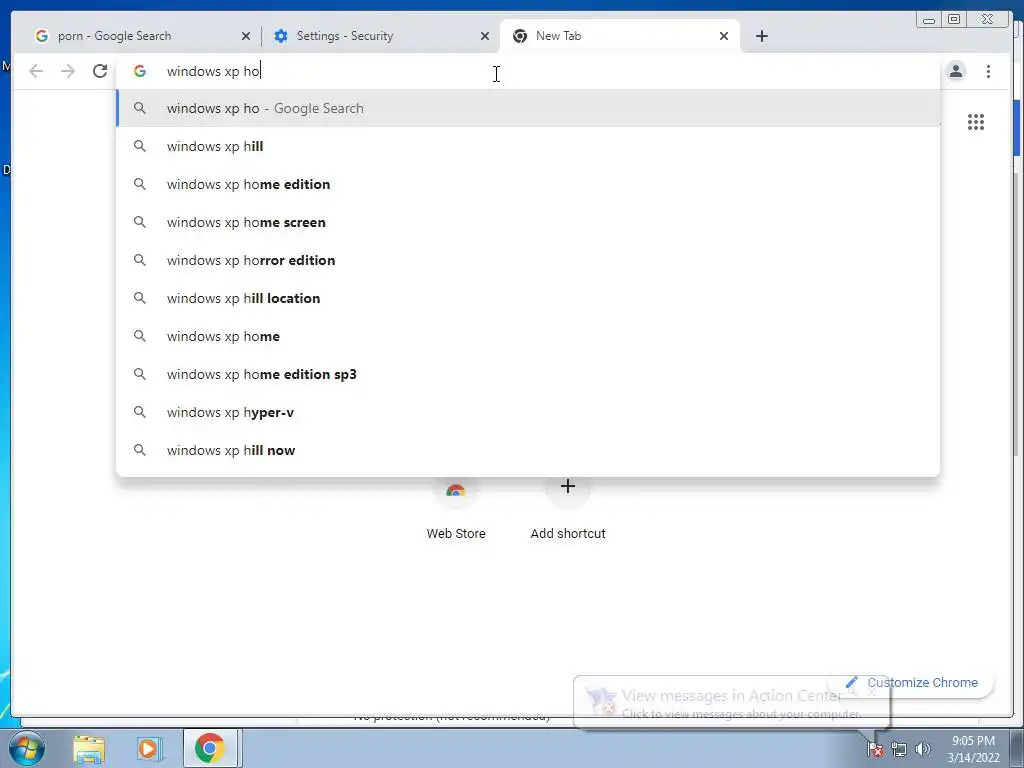Click the Customize Chrome button
Viewport: 1024px width, 768px height.
coord(912,682)
